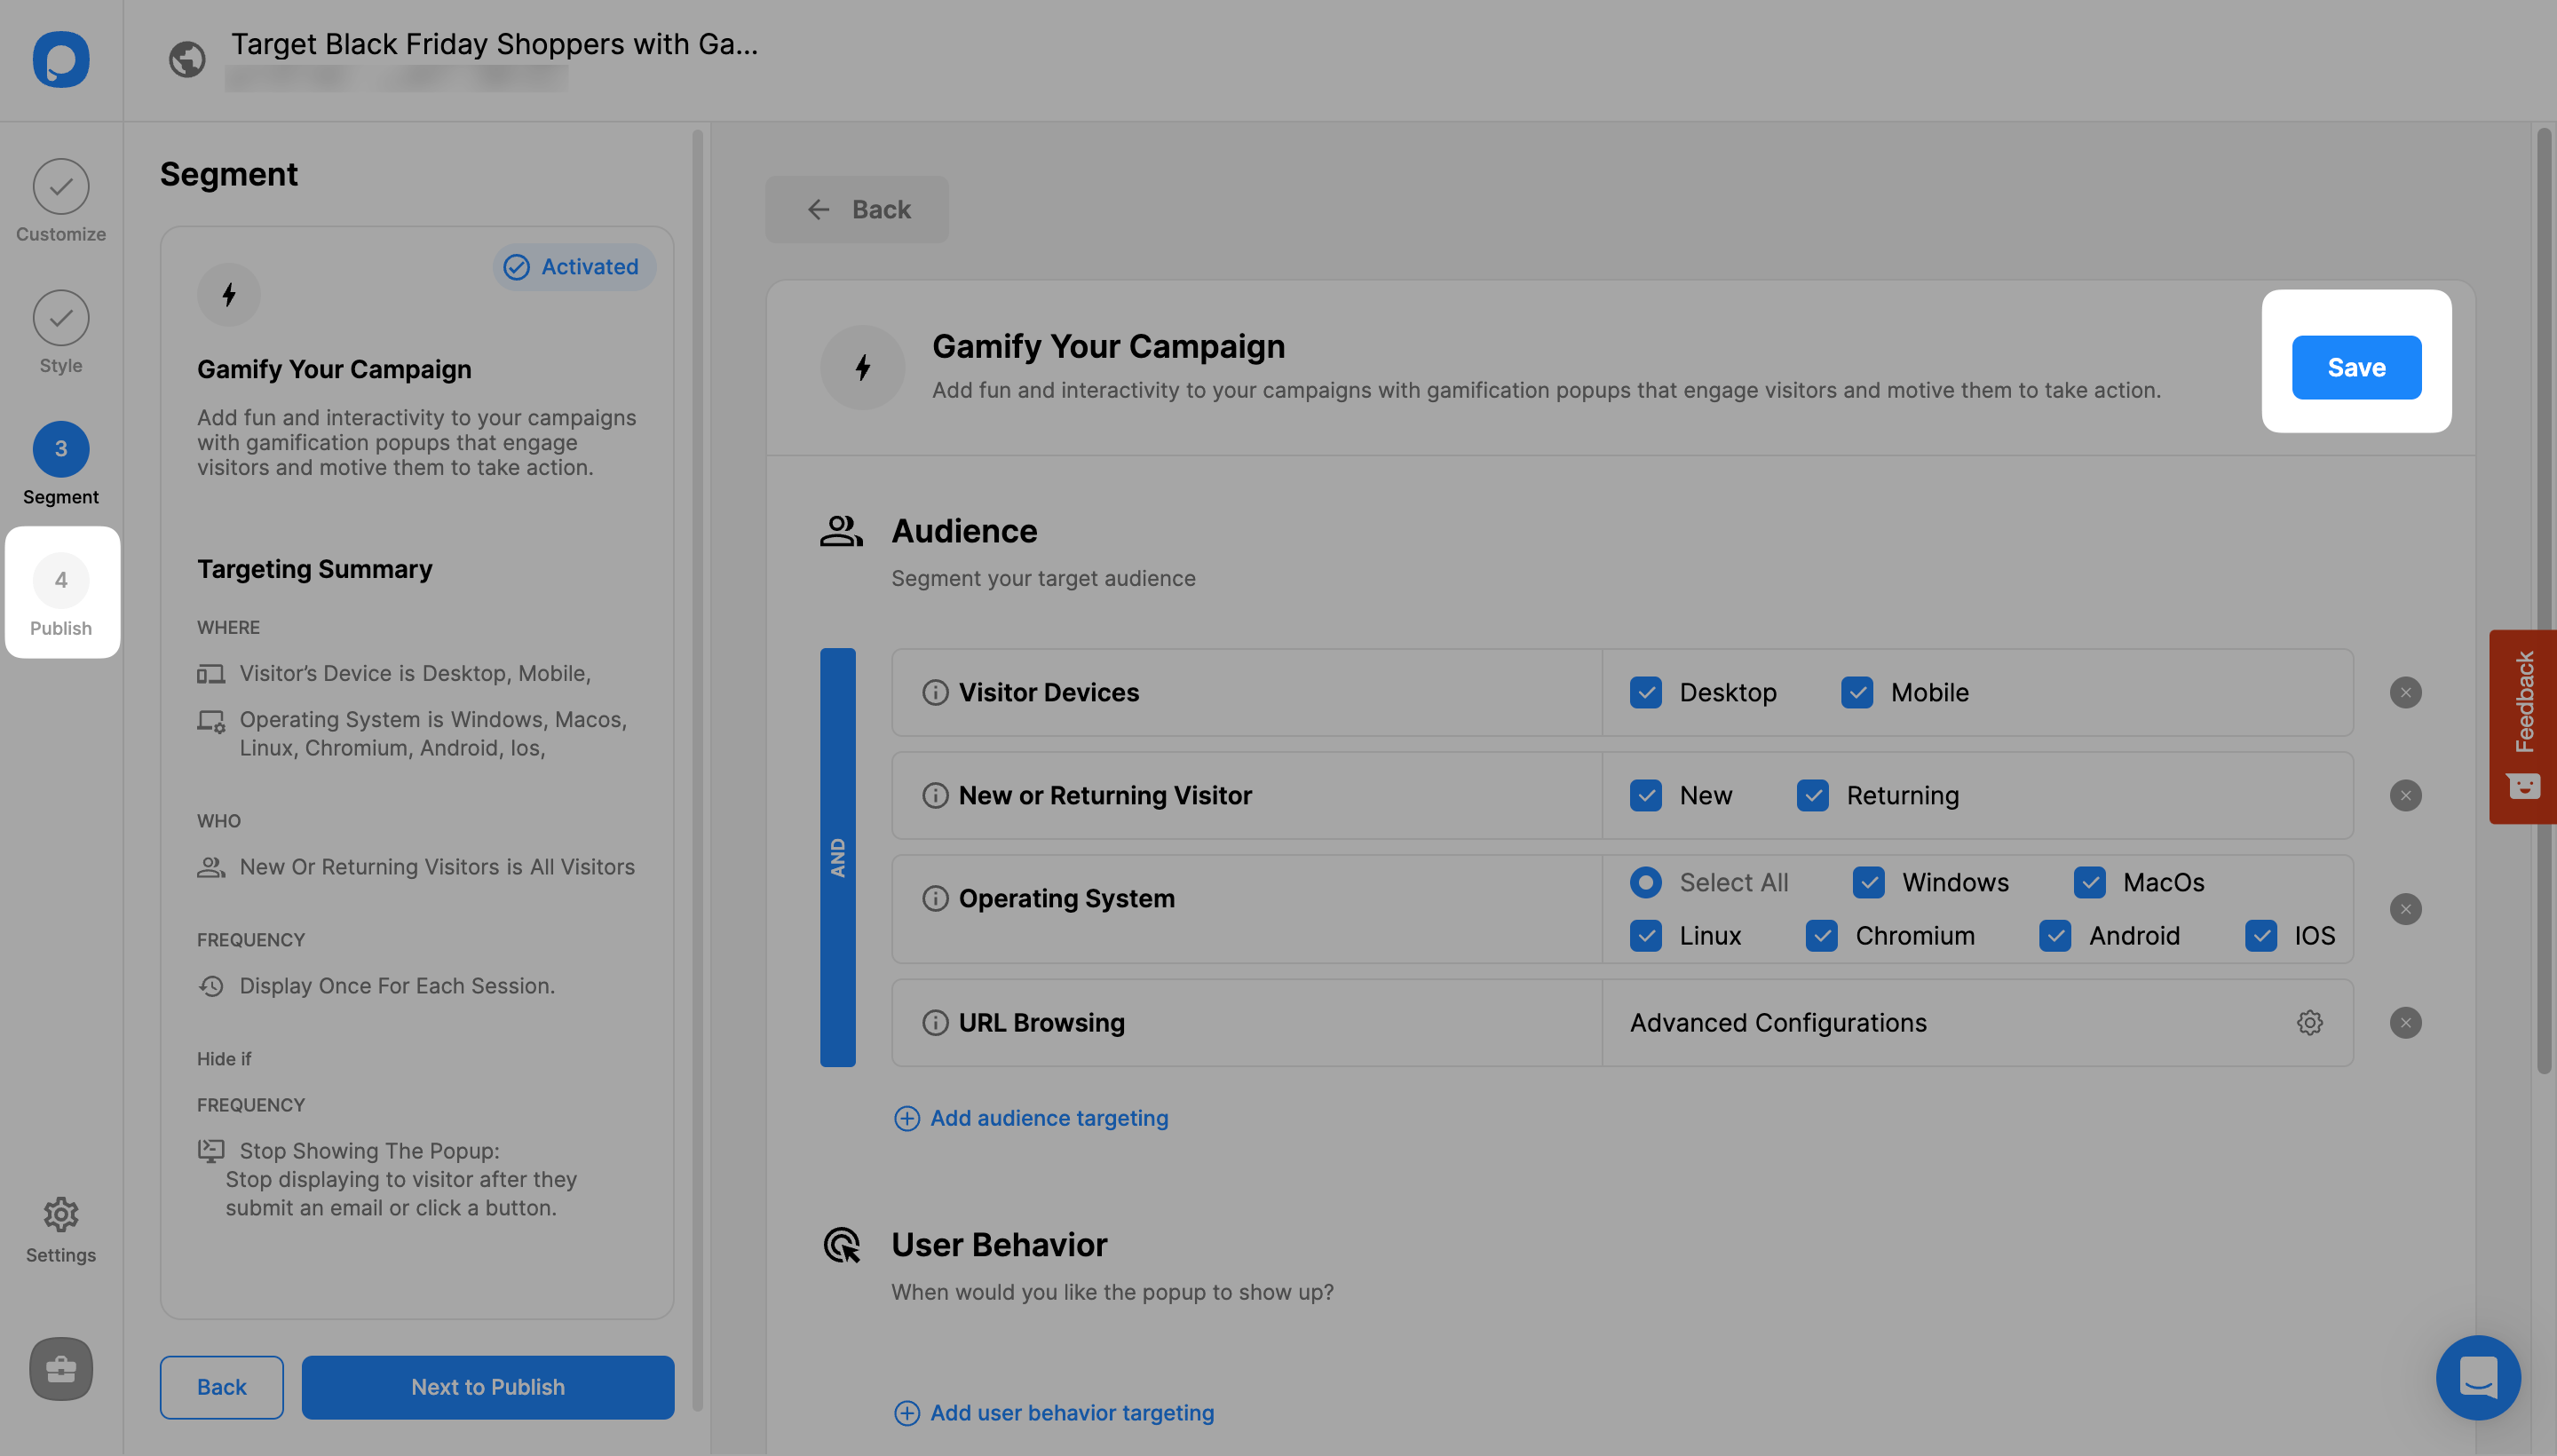Toggle the Select All radio button
This screenshot has width=2557, height=1456.
point(1646,883)
